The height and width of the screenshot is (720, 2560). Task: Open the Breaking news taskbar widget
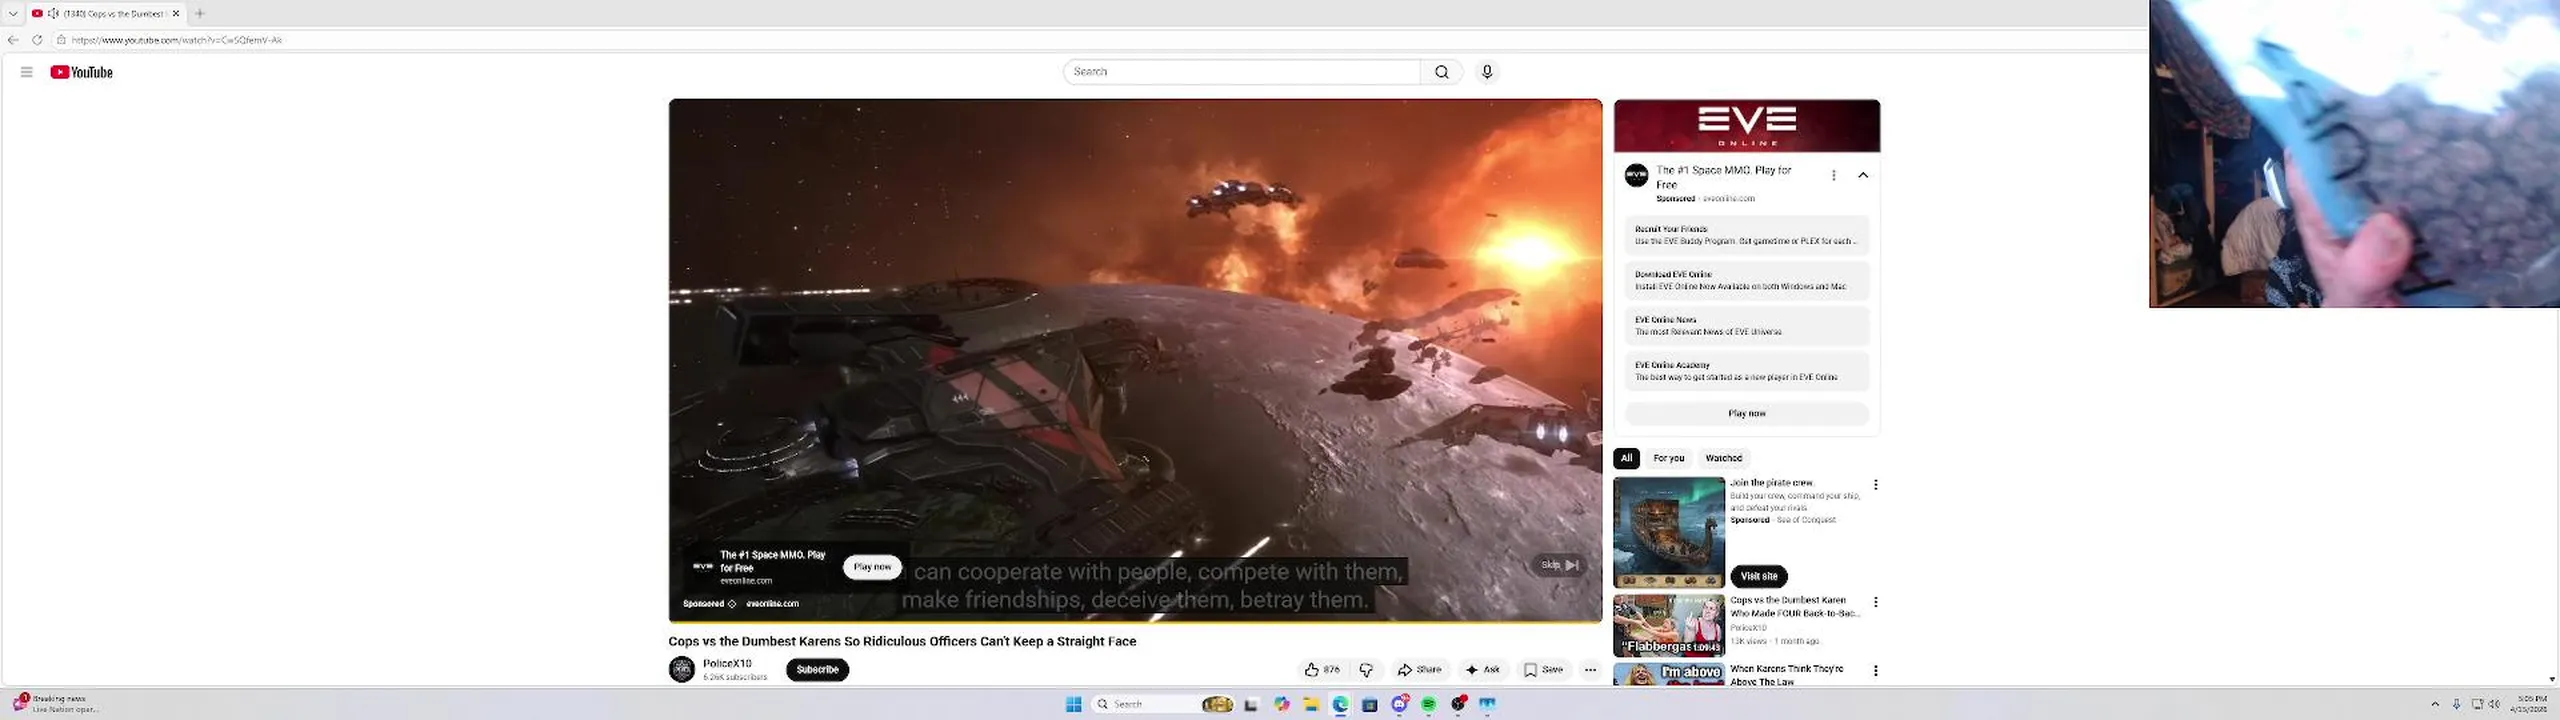pyautogui.click(x=56, y=704)
